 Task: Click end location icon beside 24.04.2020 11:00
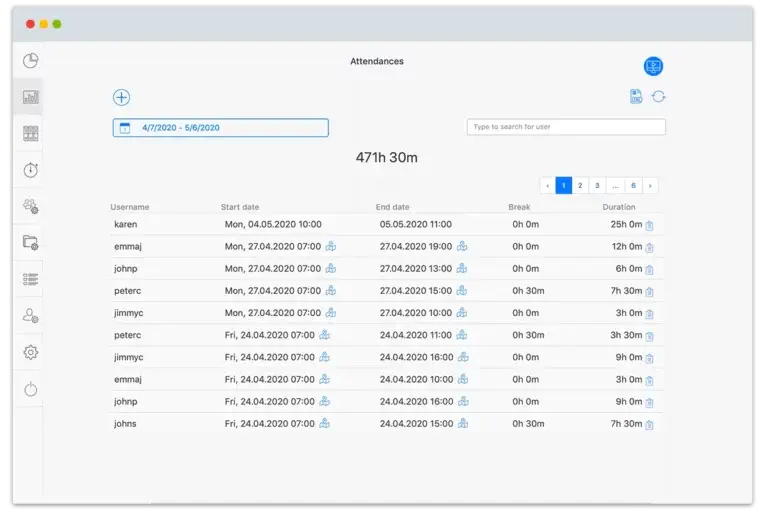point(462,335)
